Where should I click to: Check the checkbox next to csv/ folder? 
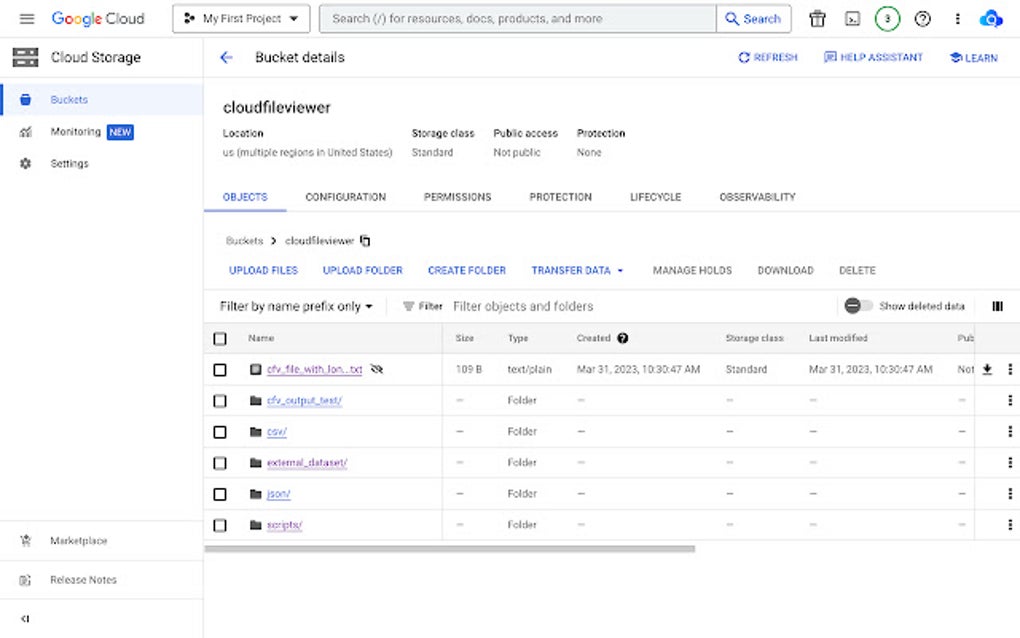(220, 431)
